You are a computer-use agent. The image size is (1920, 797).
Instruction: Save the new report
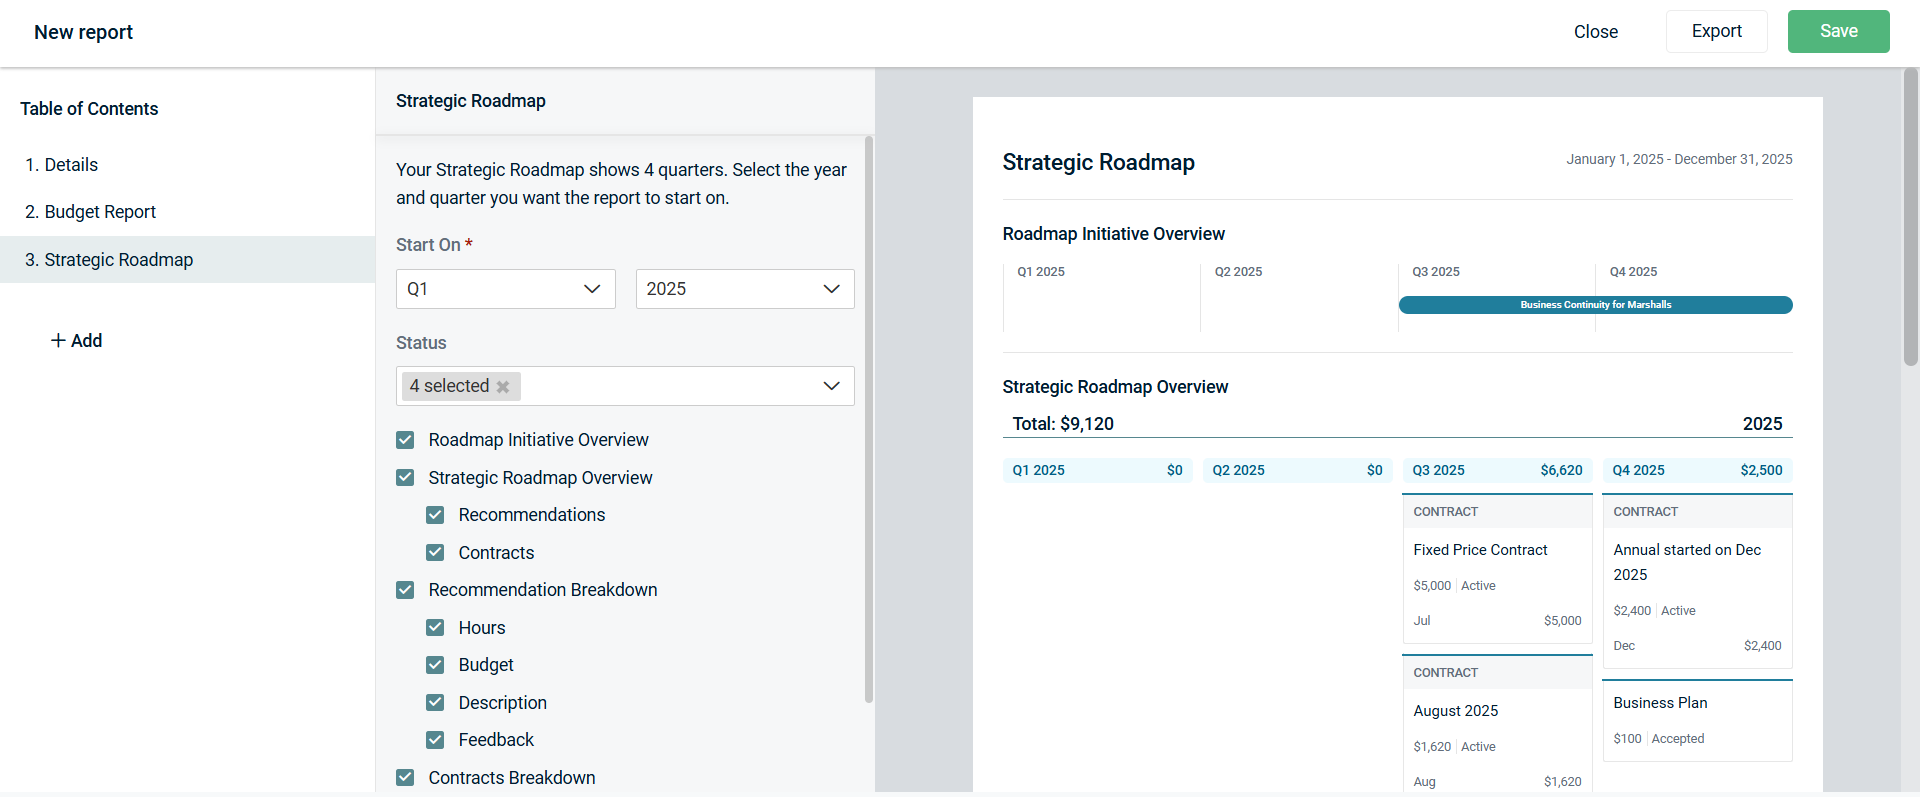(1838, 31)
